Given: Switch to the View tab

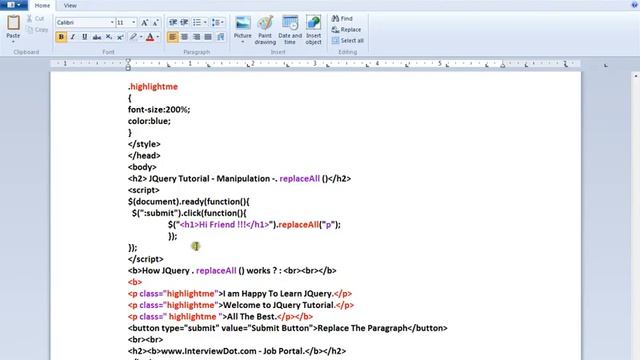Looking at the screenshot, I should tap(70, 5).
